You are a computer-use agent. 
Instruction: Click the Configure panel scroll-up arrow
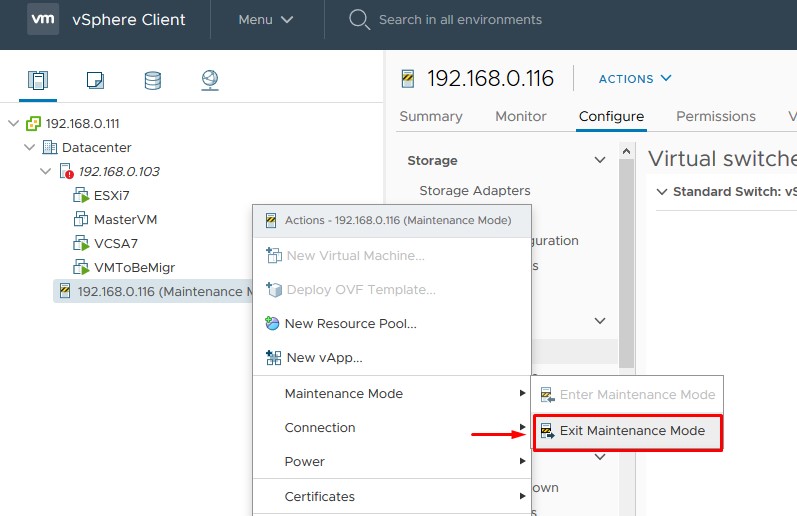[626, 151]
